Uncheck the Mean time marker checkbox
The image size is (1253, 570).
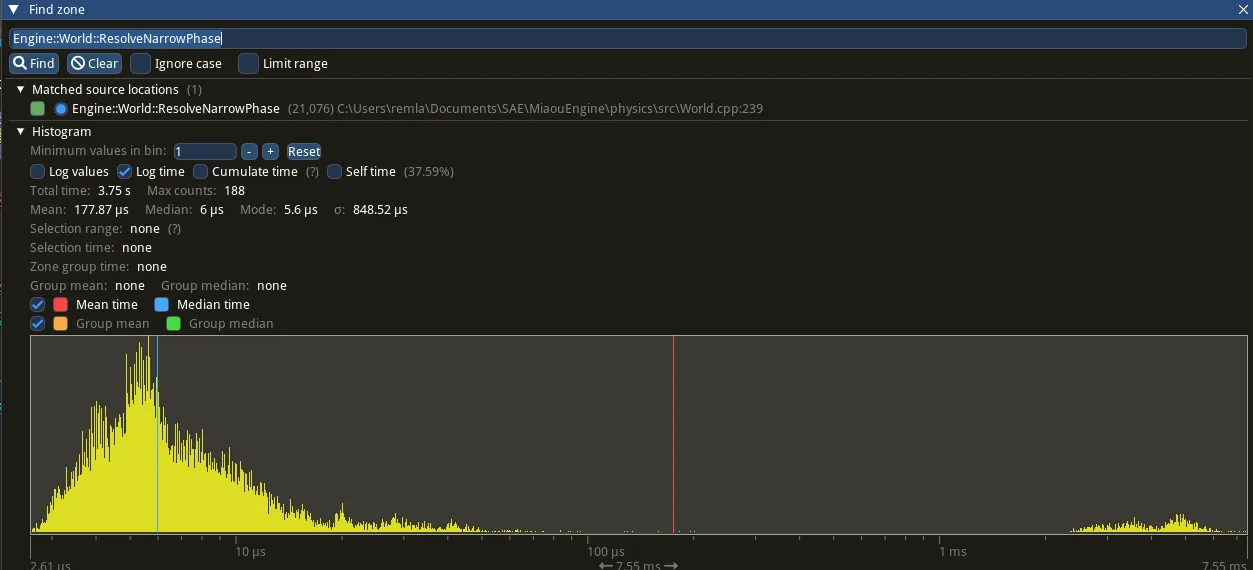[38, 304]
